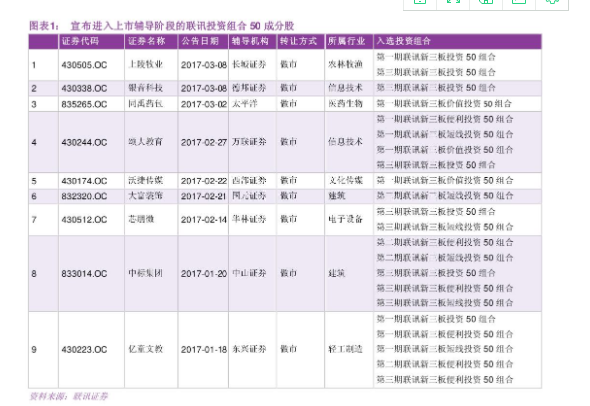Click the date 2017-03-02
This screenshot has height=406, width=590.
[x=204, y=104]
